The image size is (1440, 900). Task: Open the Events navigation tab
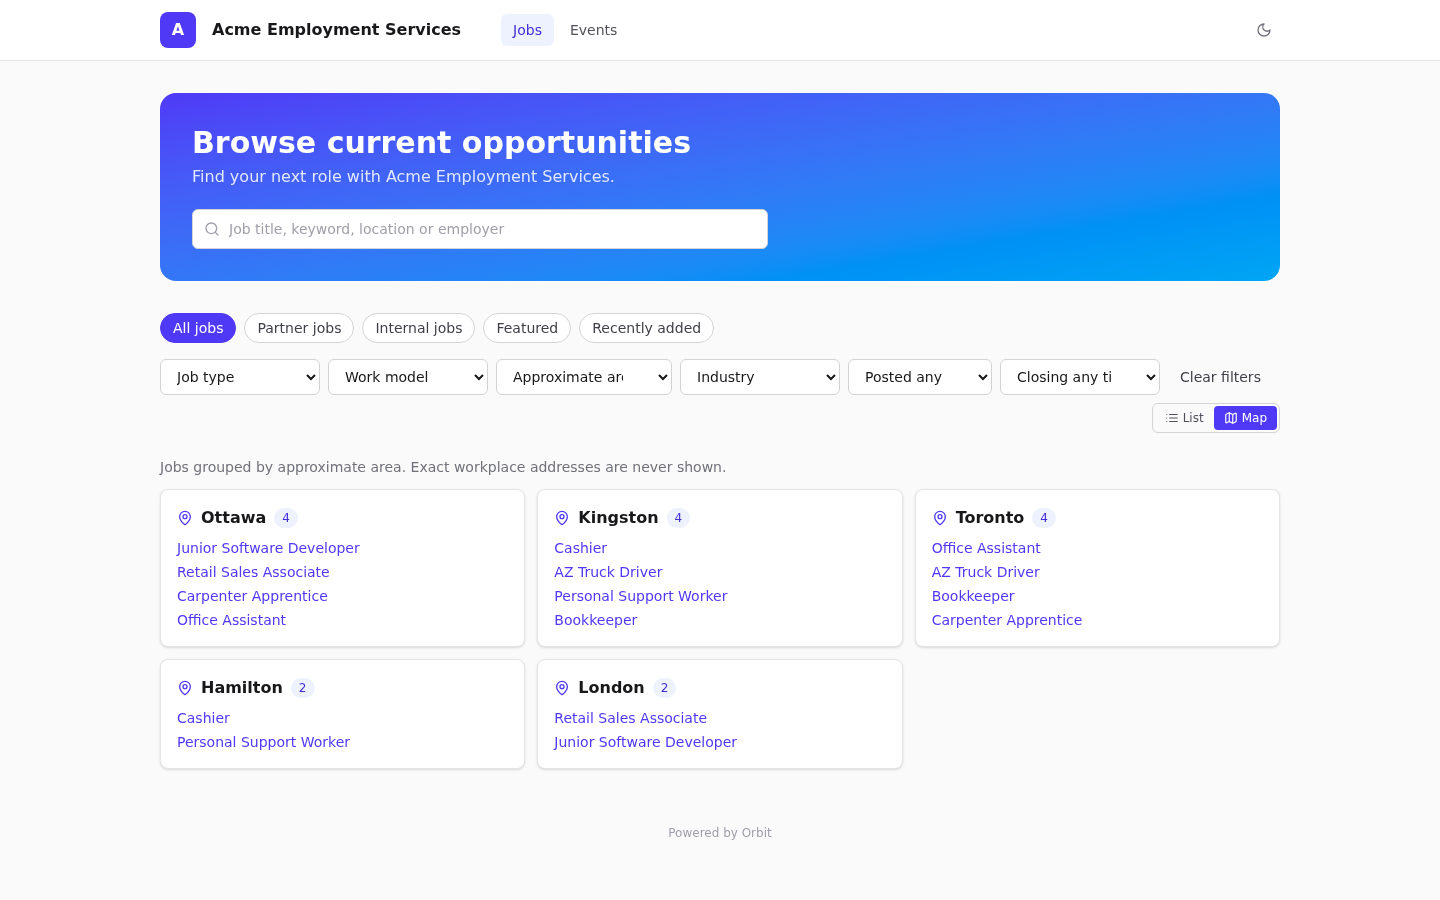tap(593, 30)
